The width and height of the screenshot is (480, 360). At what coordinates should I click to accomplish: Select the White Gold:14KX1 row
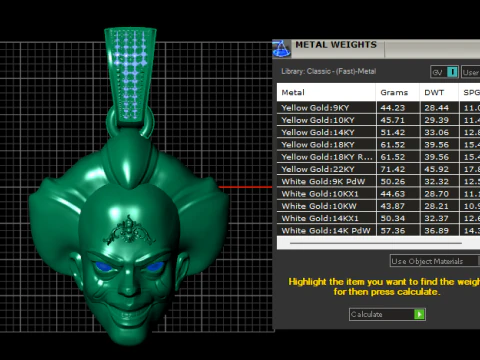click(x=378, y=219)
